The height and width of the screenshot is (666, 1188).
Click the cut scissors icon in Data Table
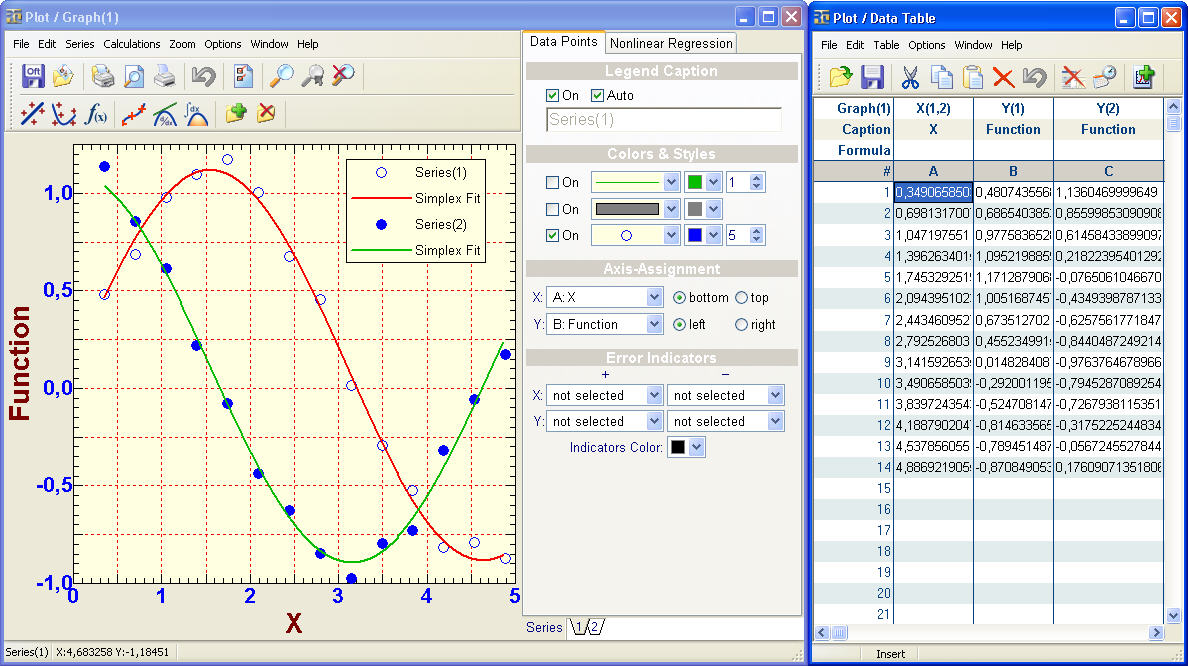910,77
